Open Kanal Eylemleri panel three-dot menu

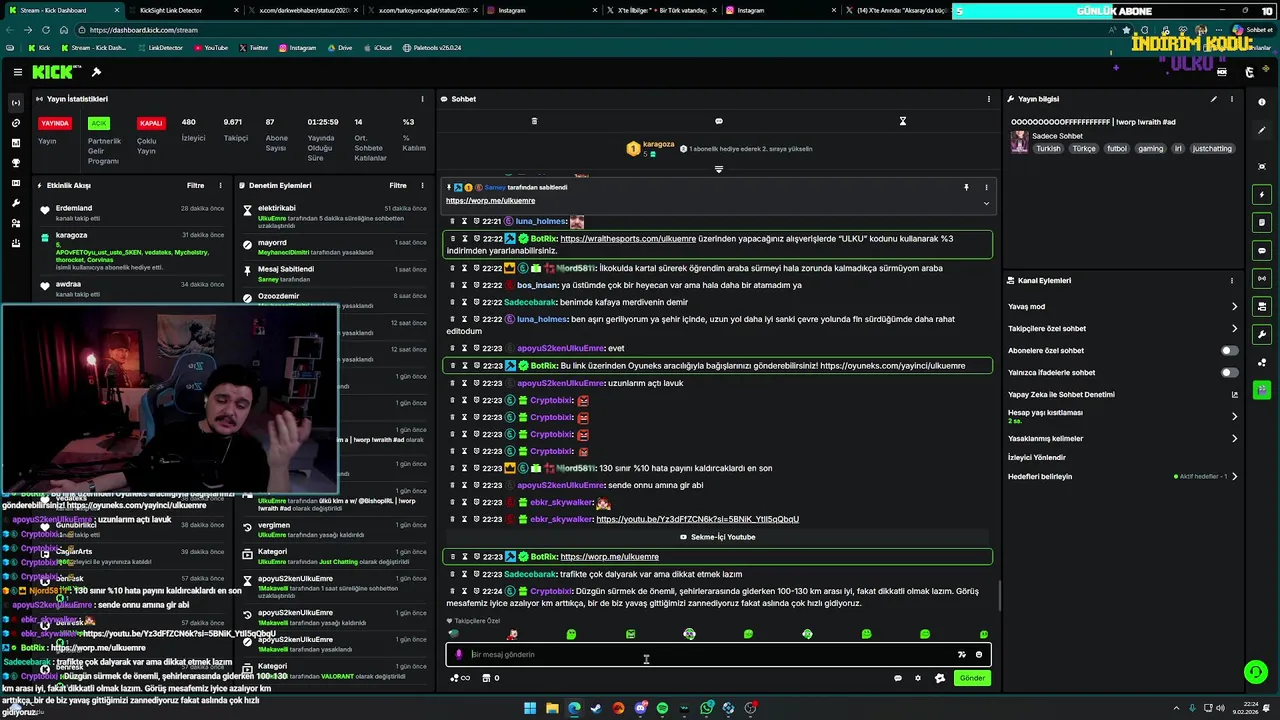1232,281
